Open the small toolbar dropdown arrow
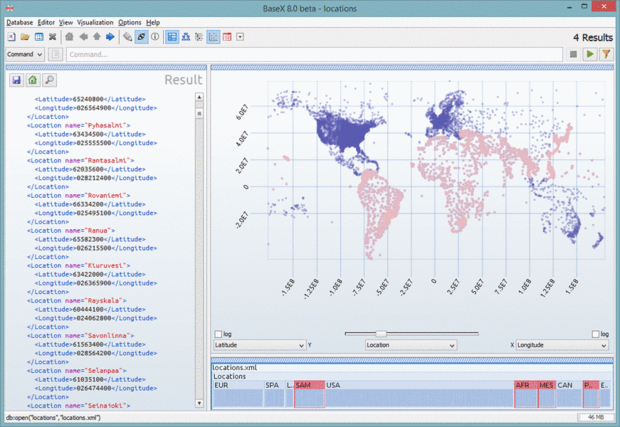620x427 pixels. point(240,37)
